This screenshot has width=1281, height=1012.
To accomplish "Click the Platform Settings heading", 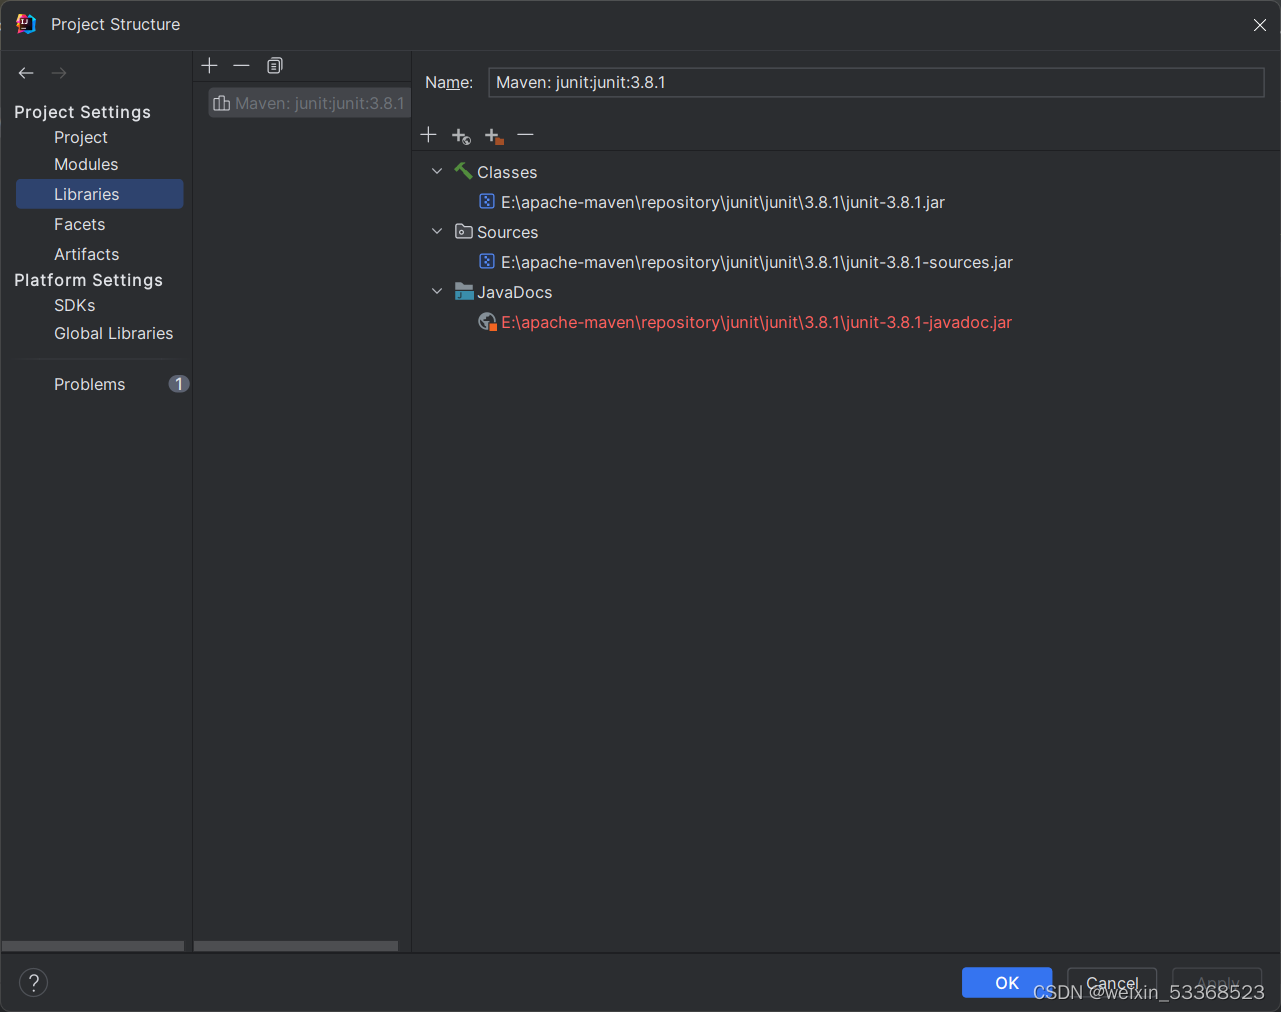I will tap(89, 280).
